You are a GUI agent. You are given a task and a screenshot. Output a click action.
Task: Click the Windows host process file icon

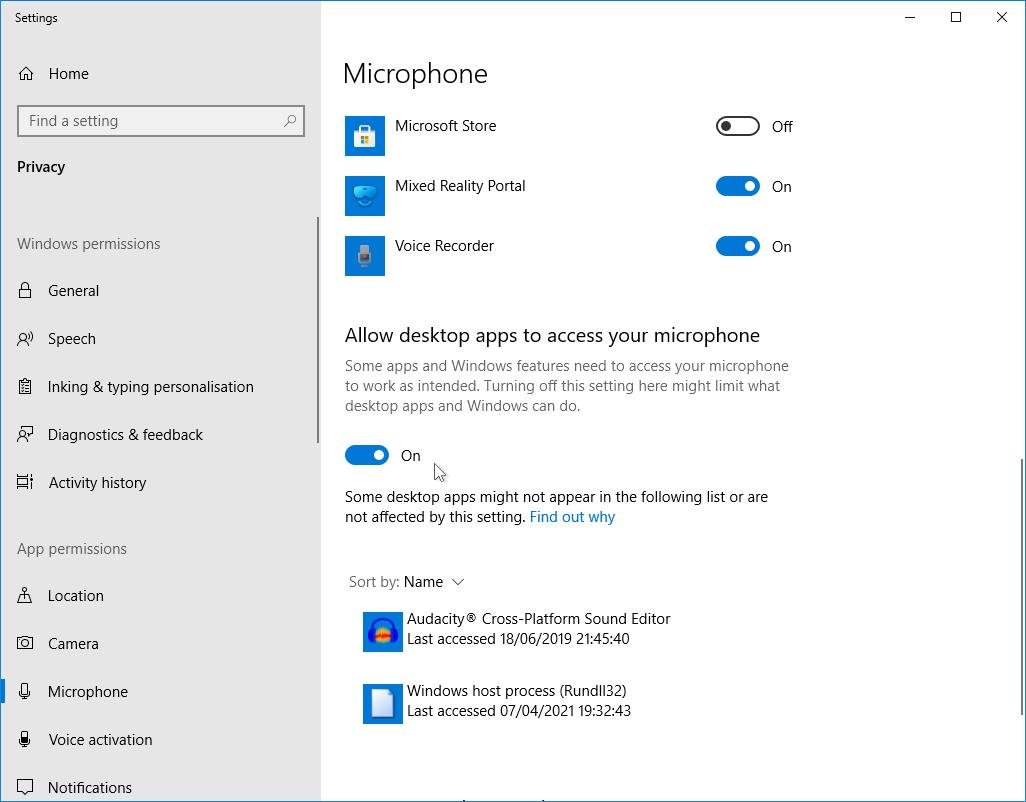pos(383,704)
